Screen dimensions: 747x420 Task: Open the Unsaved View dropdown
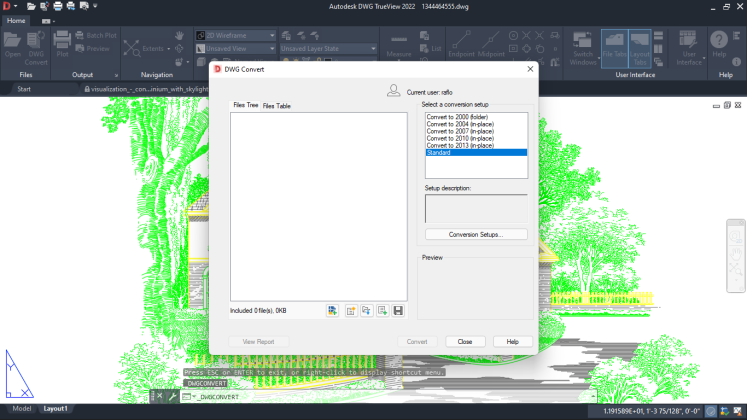click(236, 49)
